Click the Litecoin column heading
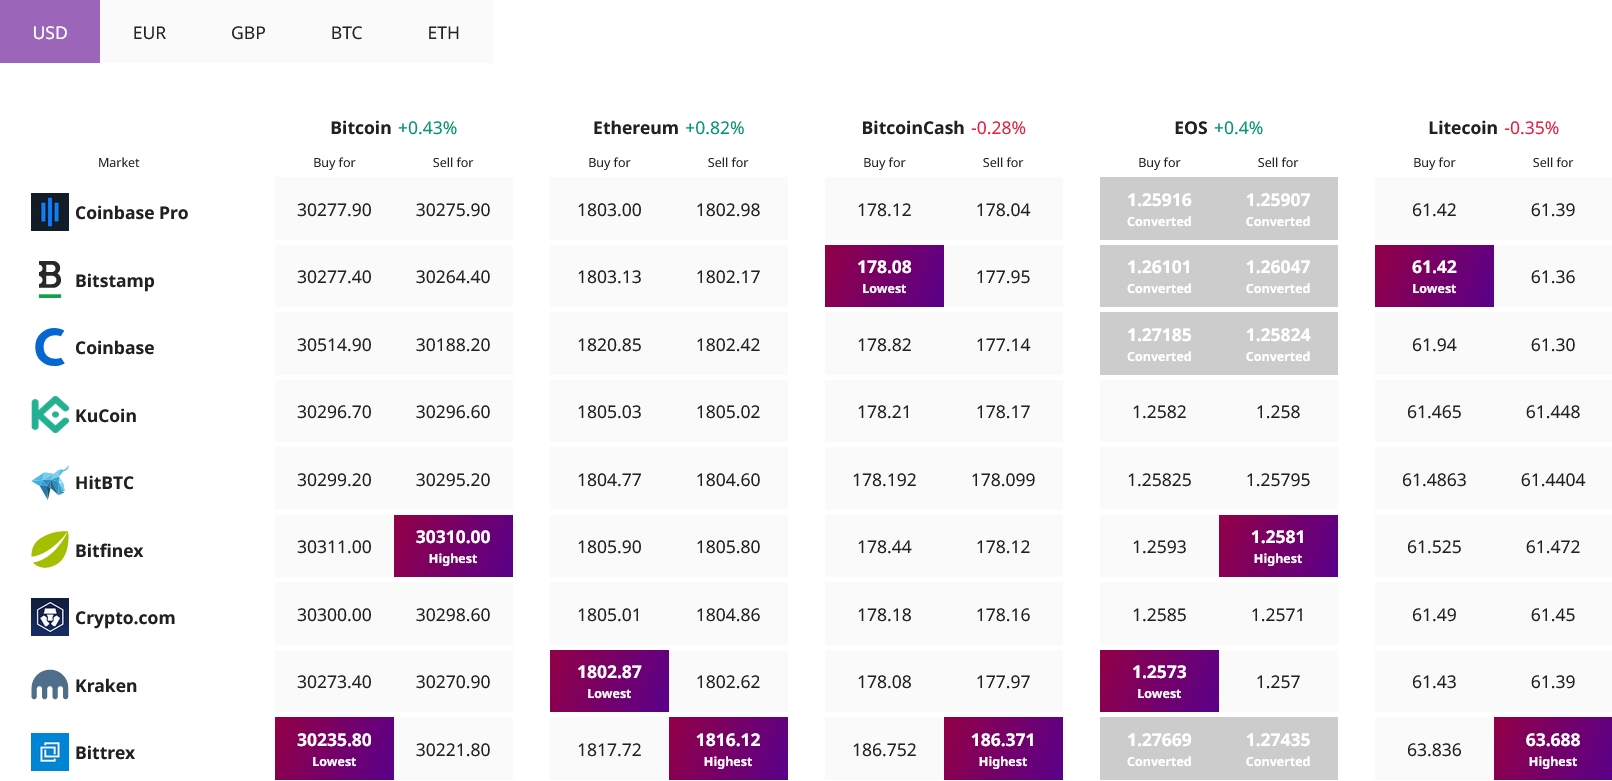Image resolution: width=1612 pixels, height=781 pixels. (x=1463, y=128)
